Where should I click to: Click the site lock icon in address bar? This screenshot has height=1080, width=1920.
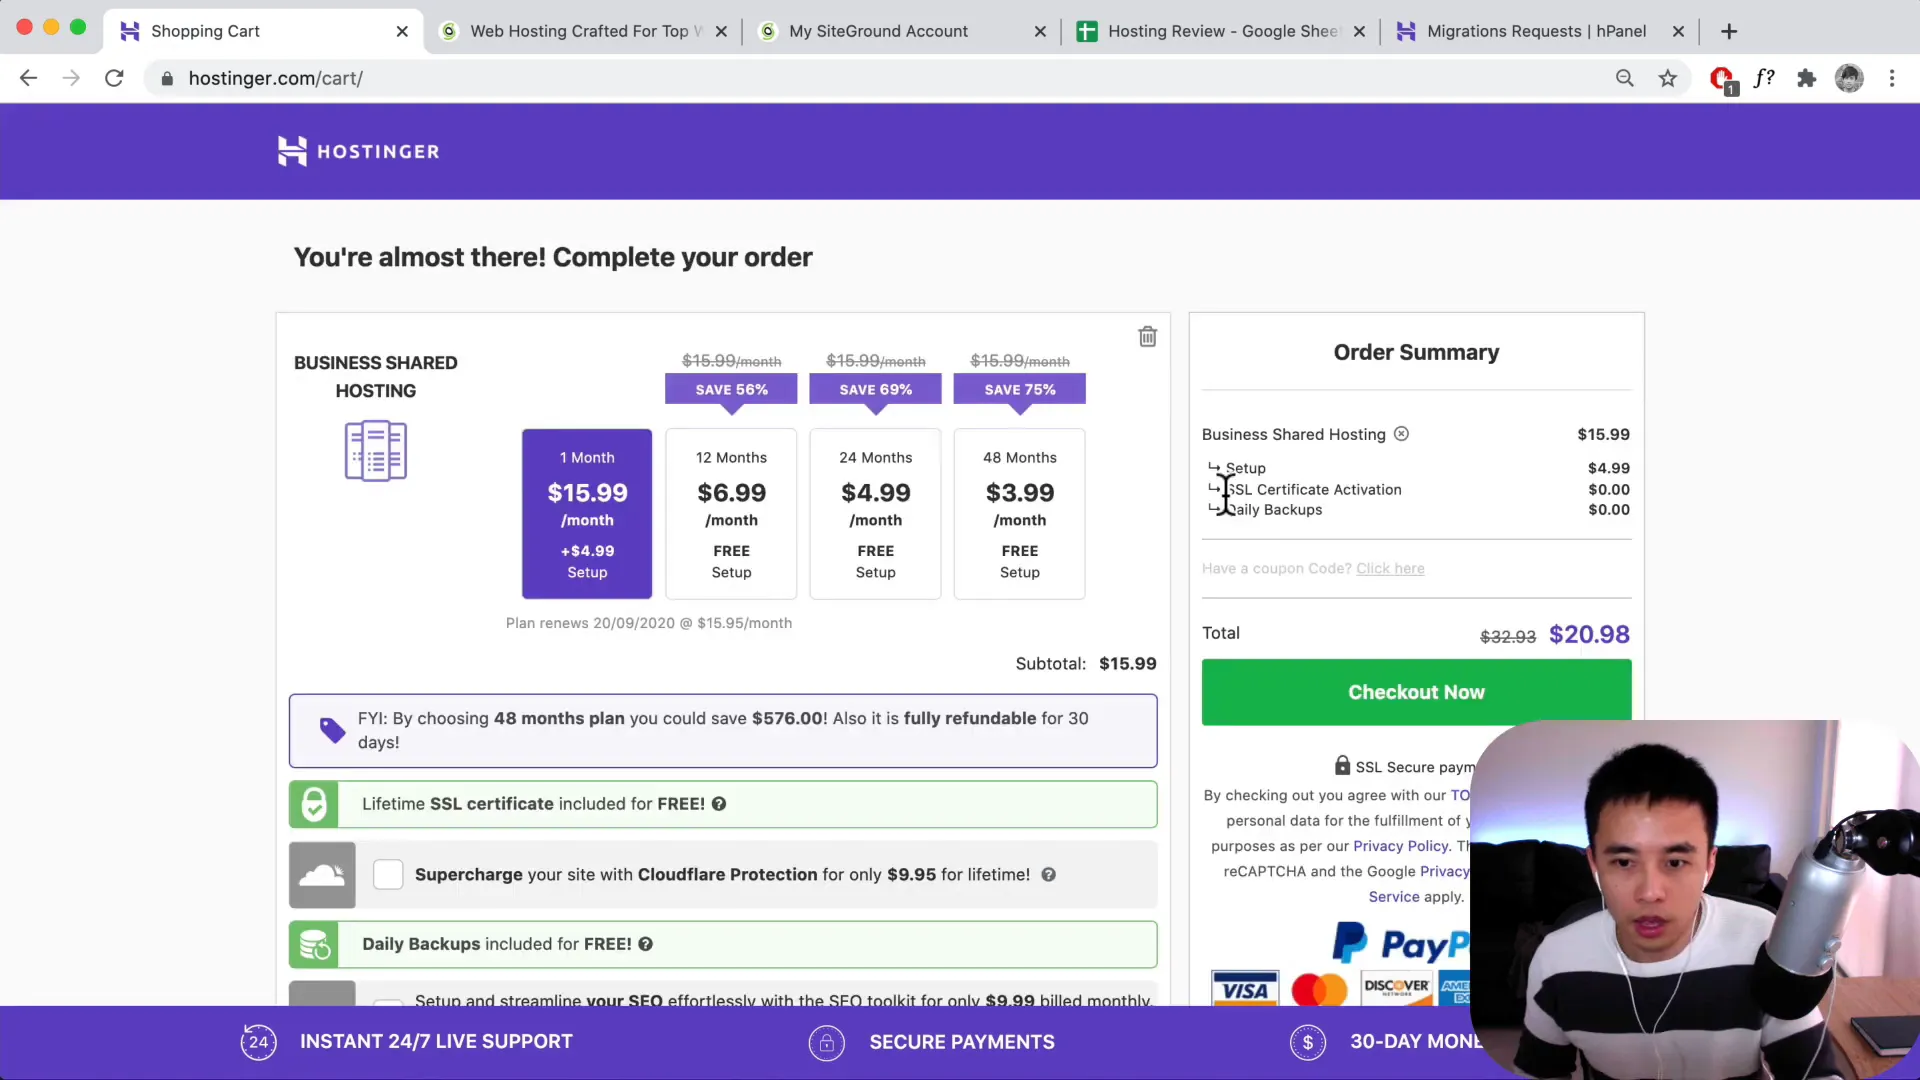167,78
